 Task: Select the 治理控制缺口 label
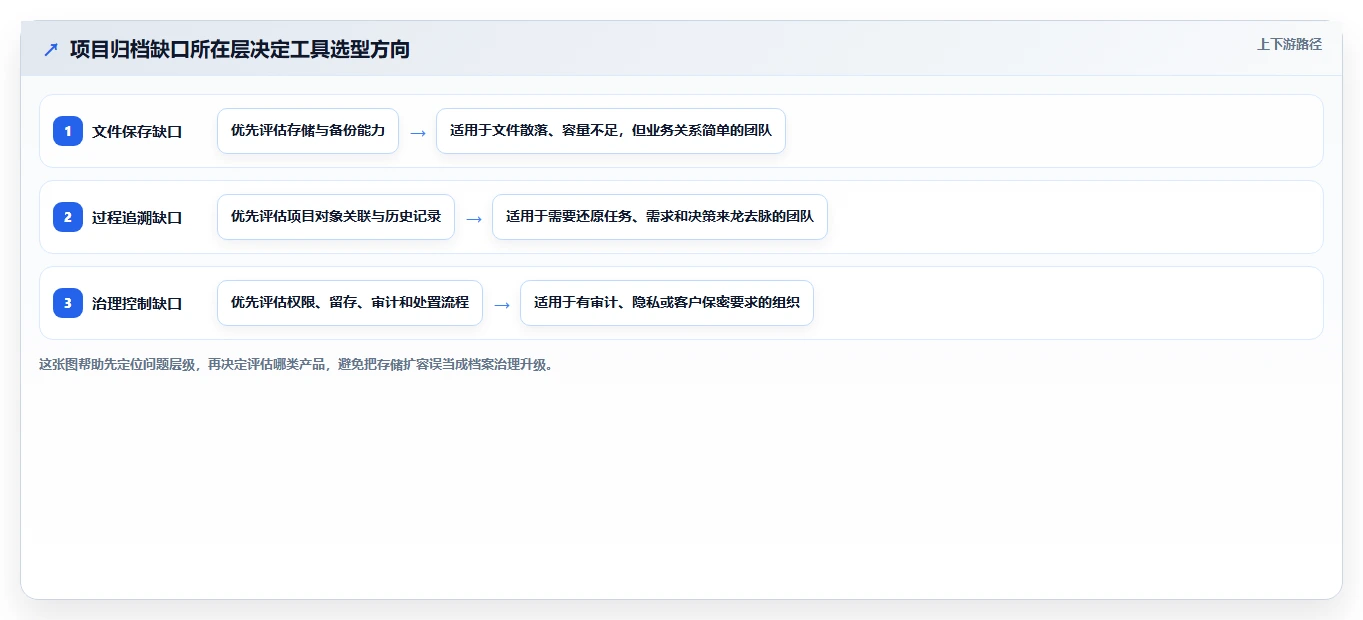tap(137, 303)
